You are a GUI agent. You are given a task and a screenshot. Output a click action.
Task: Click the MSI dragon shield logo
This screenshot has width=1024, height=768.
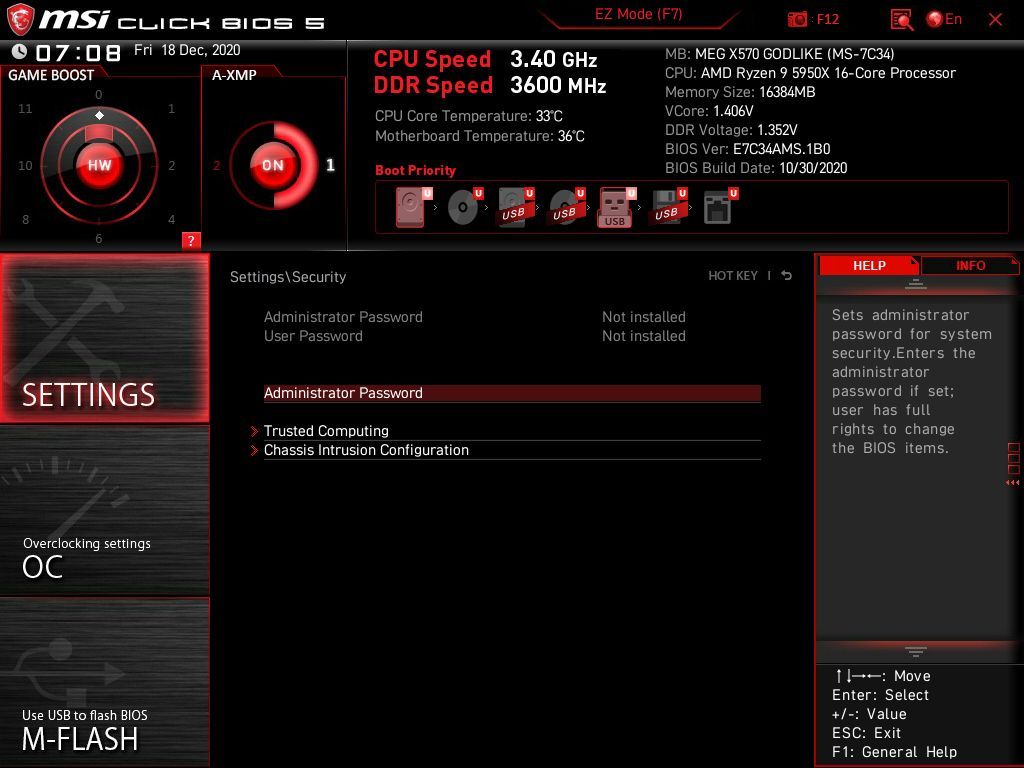20,20
